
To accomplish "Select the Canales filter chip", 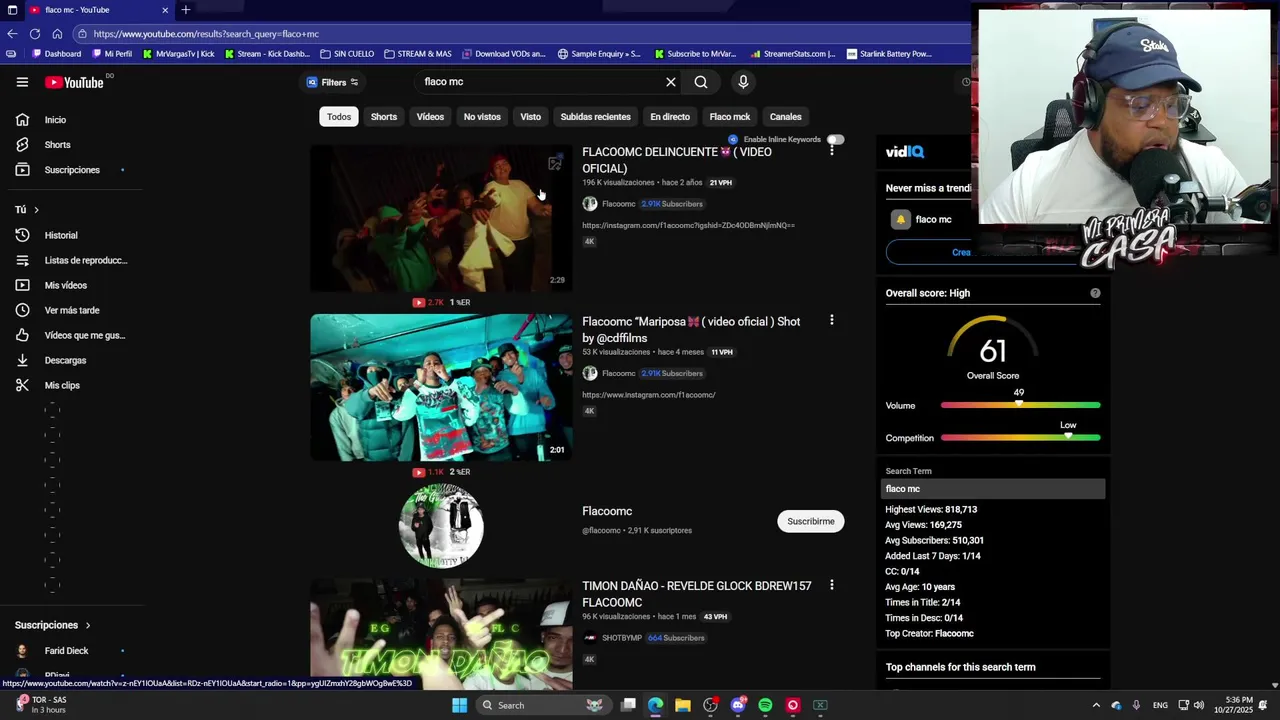I will click(785, 117).
